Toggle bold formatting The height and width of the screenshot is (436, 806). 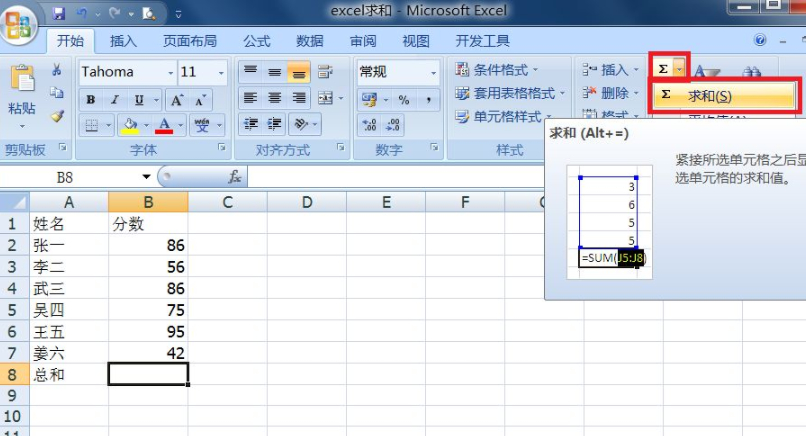pos(90,100)
